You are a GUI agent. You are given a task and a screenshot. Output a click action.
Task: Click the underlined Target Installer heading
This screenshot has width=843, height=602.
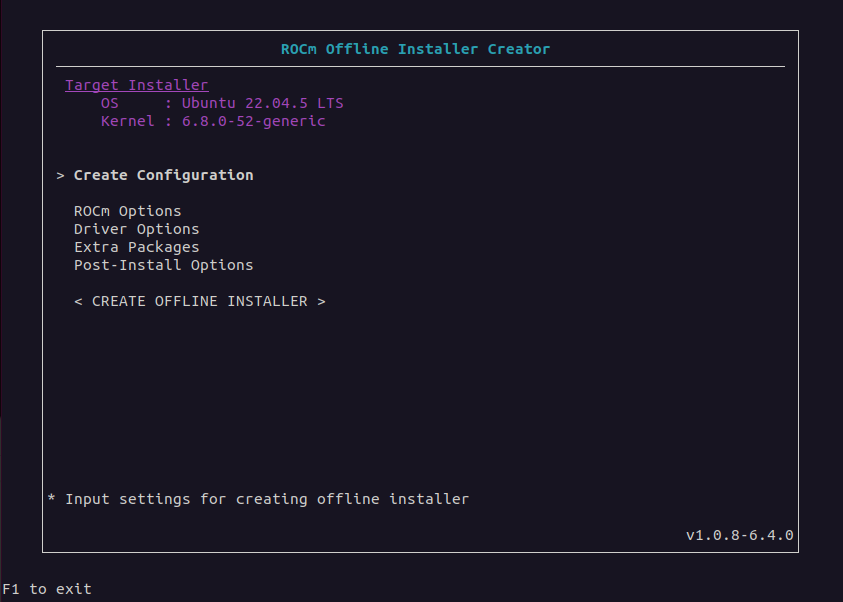tap(137, 85)
